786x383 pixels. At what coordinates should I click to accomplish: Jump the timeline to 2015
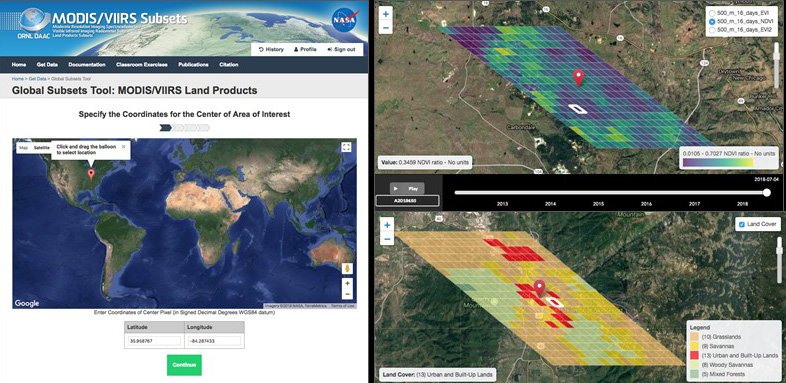coord(599,204)
